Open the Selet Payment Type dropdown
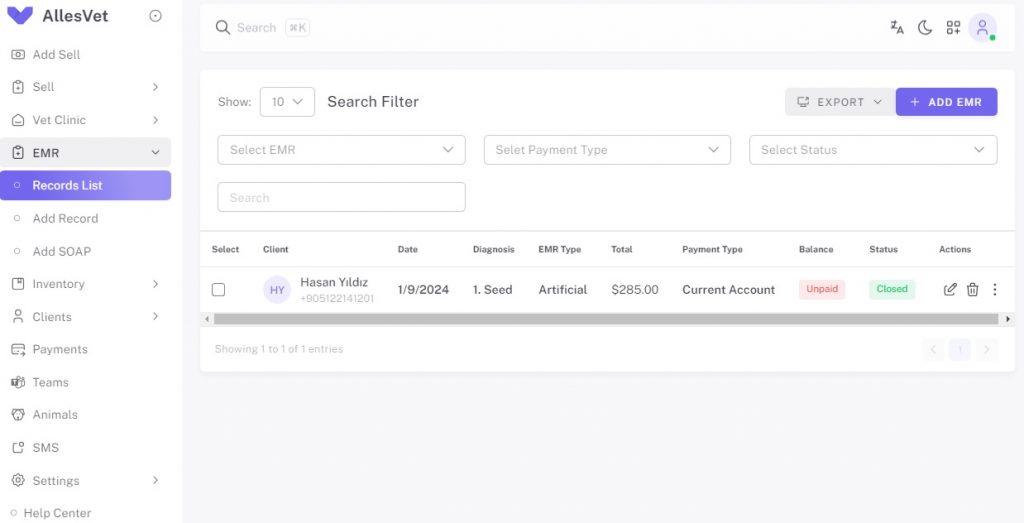The height and width of the screenshot is (523, 1024). tap(607, 150)
